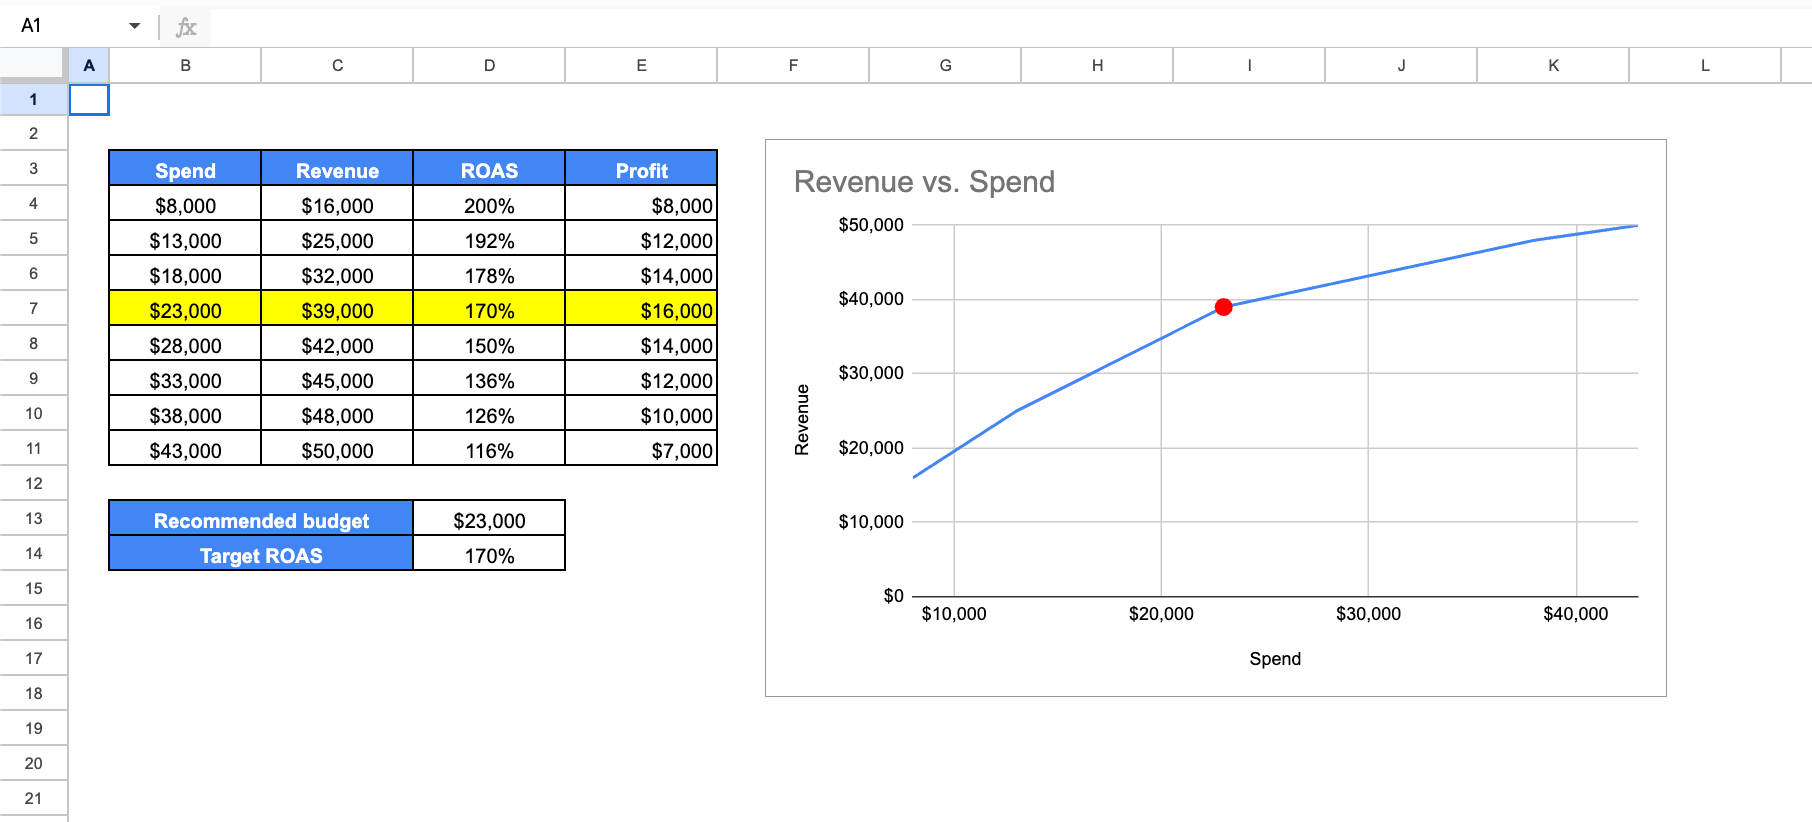The width and height of the screenshot is (1812, 822).
Task: Click the $40,000 x-axis label
Action: [1576, 613]
